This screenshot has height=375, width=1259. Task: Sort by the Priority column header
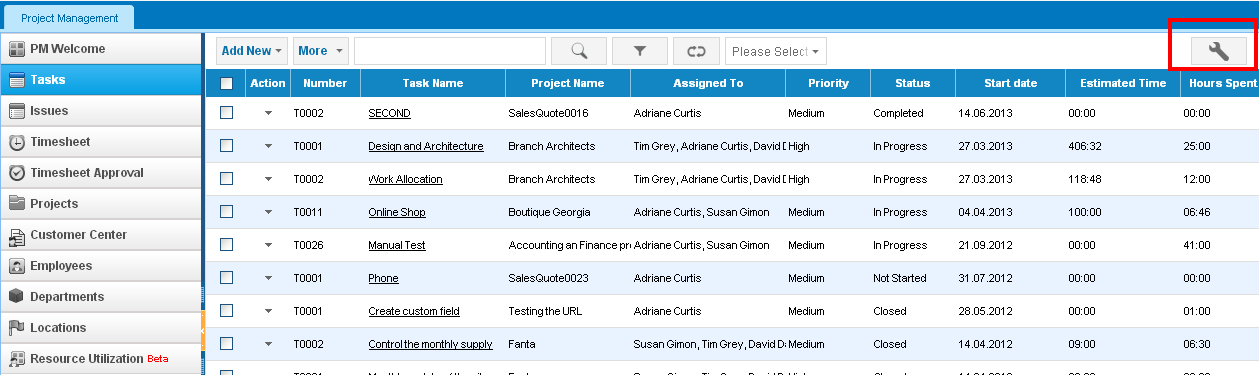coord(828,83)
